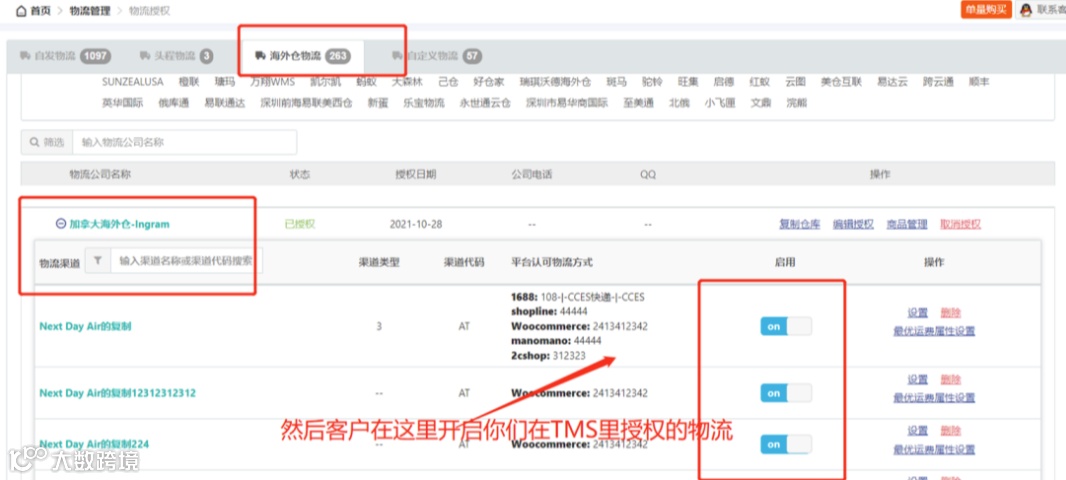Screen dimensions: 1066x480
Task: Select the 顺丰 provider
Action: coord(979,82)
